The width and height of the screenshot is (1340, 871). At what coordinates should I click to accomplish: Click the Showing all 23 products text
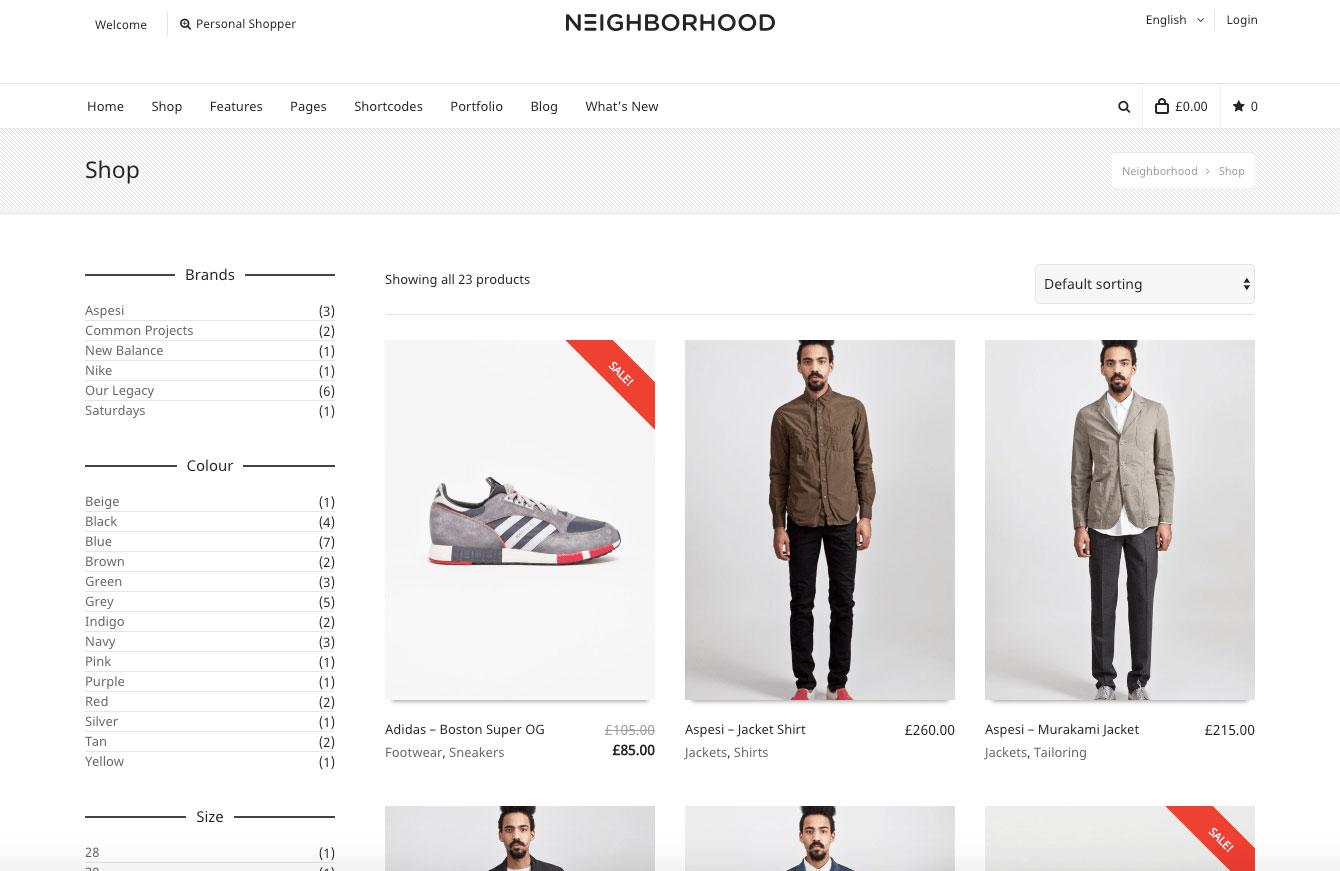pos(458,280)
